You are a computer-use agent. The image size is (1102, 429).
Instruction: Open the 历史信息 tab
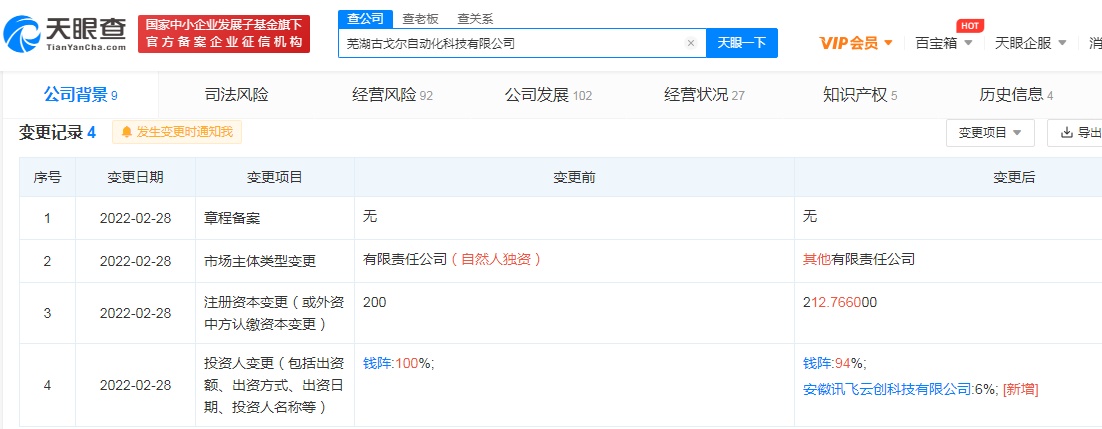[1016, 95]
